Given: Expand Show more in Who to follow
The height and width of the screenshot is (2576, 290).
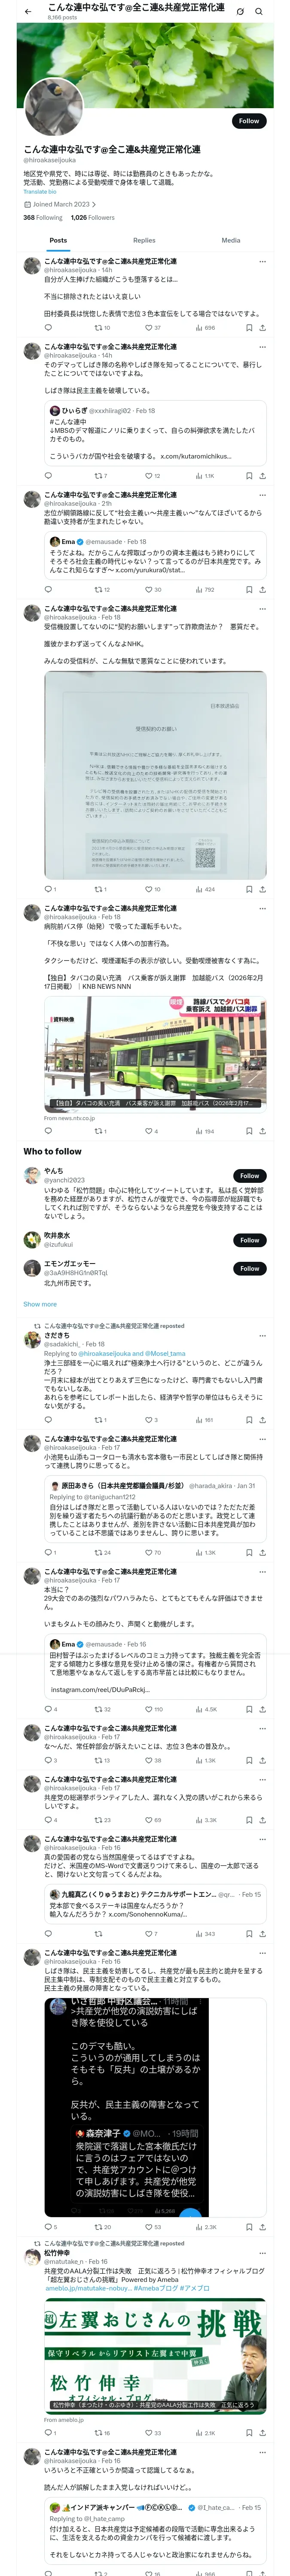Looking at the screenshot, I should 40,1304.
